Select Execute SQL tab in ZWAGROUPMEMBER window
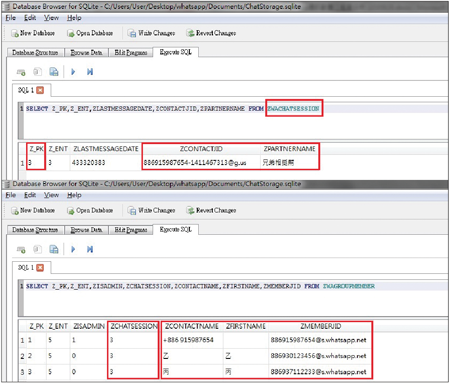The width and height of the screenshot is (450, 384). point(176,229)
